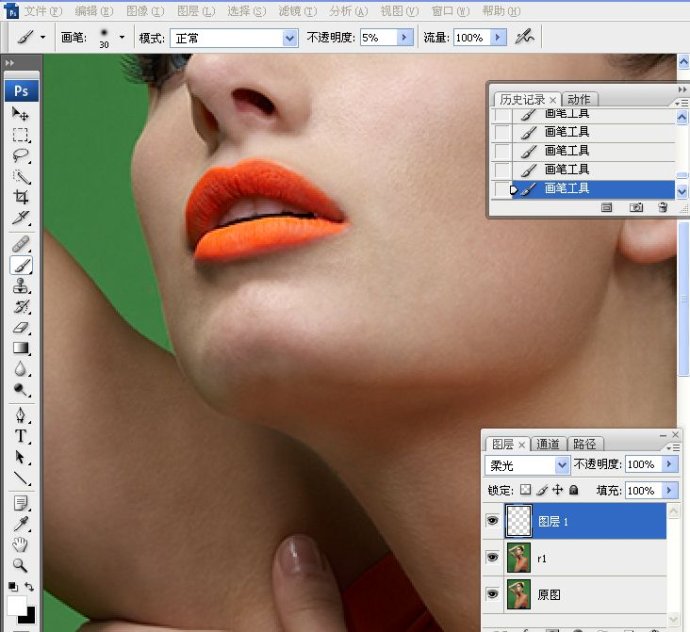Select the Clone Stamp tool

[20, 286]
